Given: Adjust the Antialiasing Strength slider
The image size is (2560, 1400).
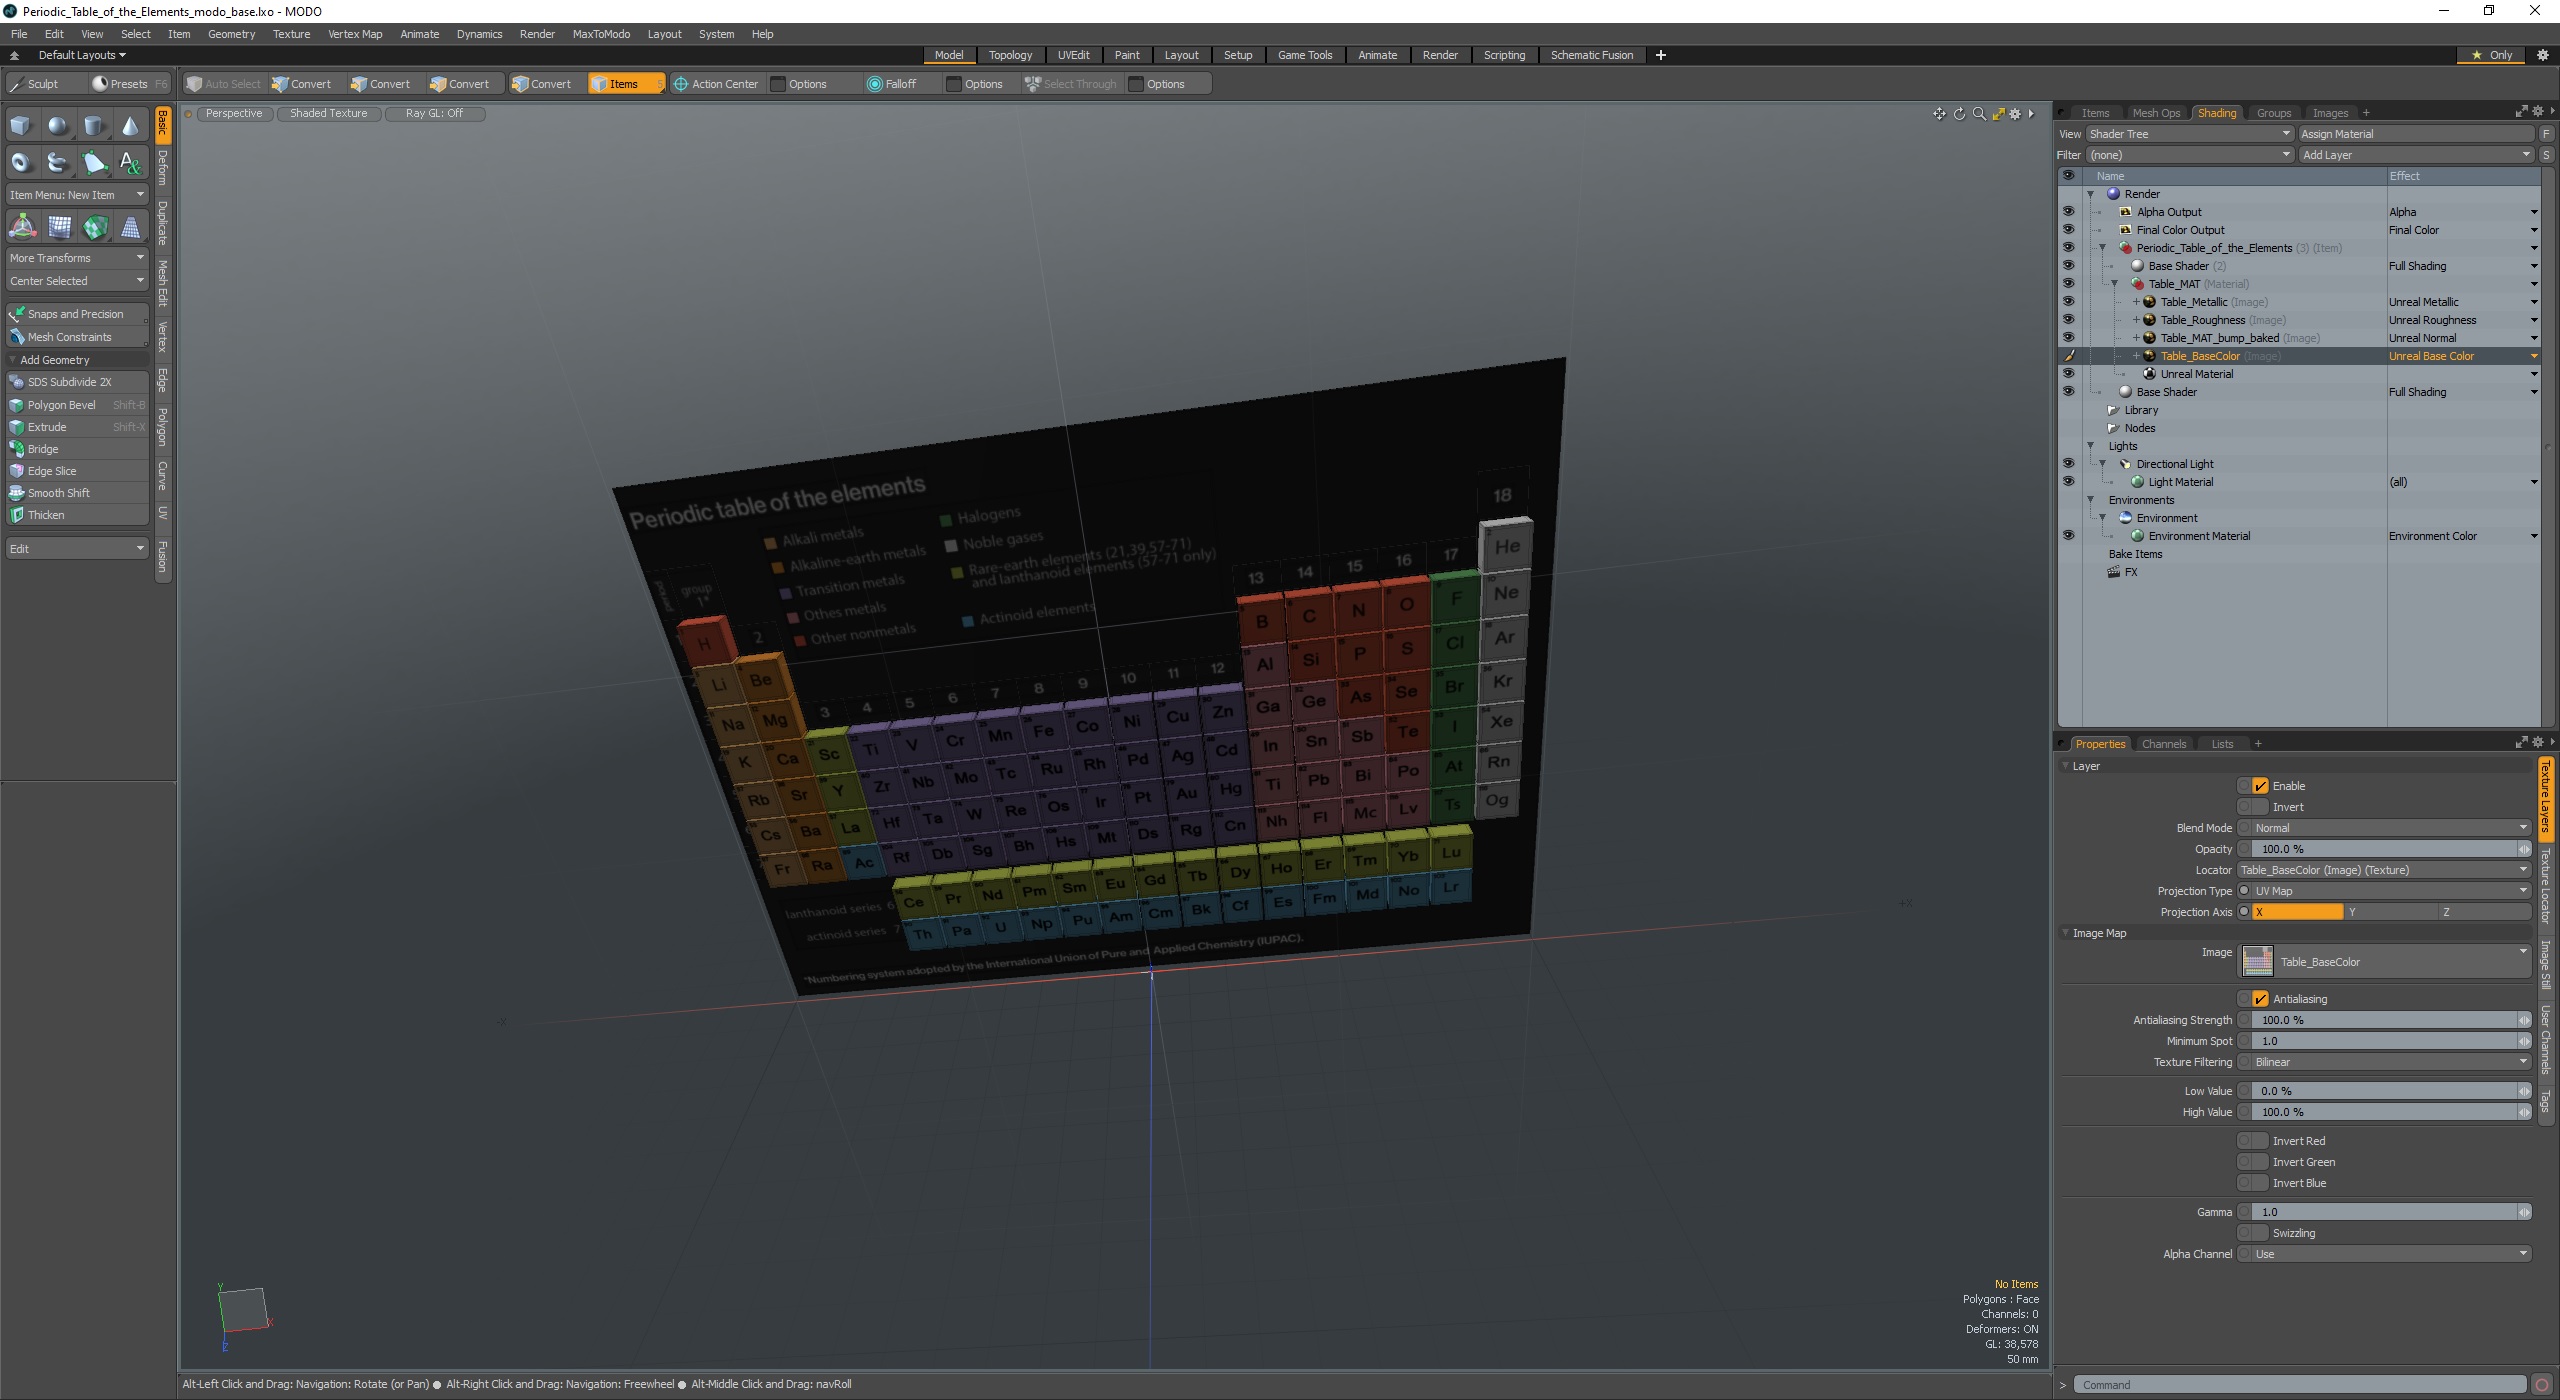Looking at the screenshot, I should point(2384,1020).
